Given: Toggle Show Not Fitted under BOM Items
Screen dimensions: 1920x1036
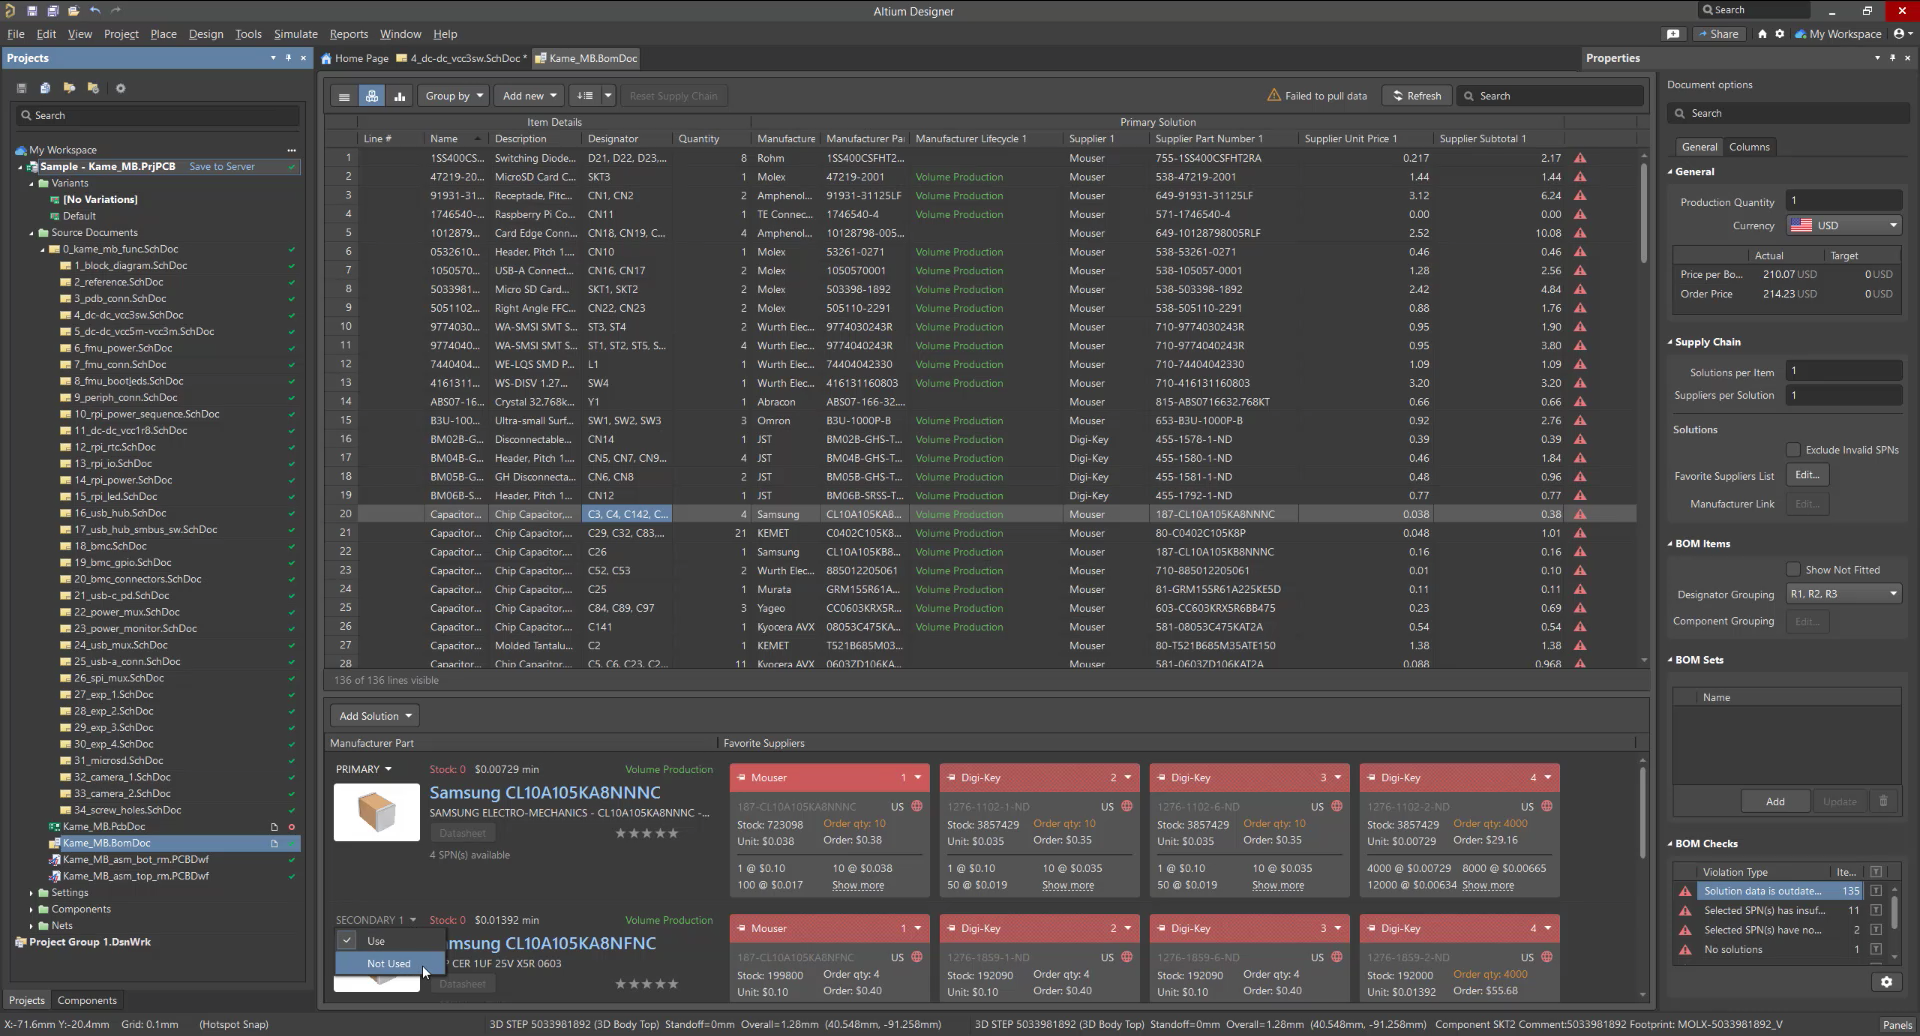Looking at the screenshot, I should tap(1794, 568).
